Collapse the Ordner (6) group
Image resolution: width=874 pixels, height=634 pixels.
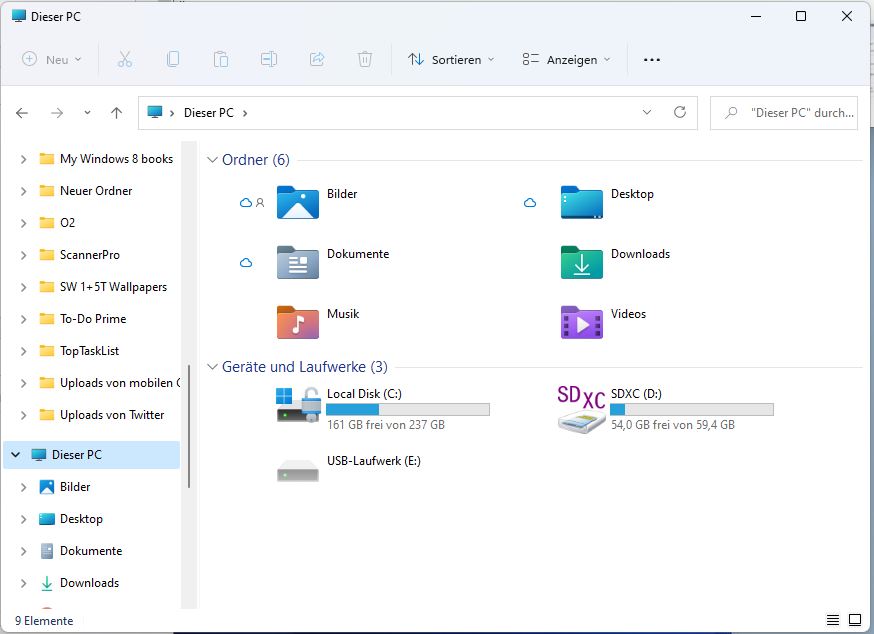pyautogui.click(x=212, y=160)
